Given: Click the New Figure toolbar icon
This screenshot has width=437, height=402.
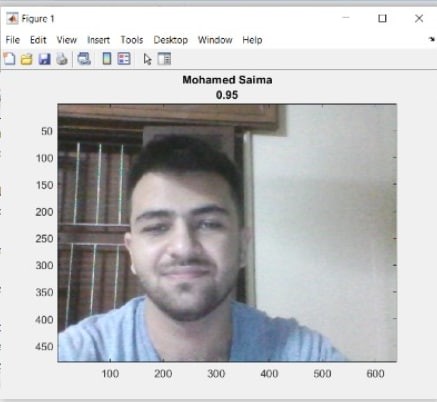Looking at the screenshot, I should tap(9, 59).
